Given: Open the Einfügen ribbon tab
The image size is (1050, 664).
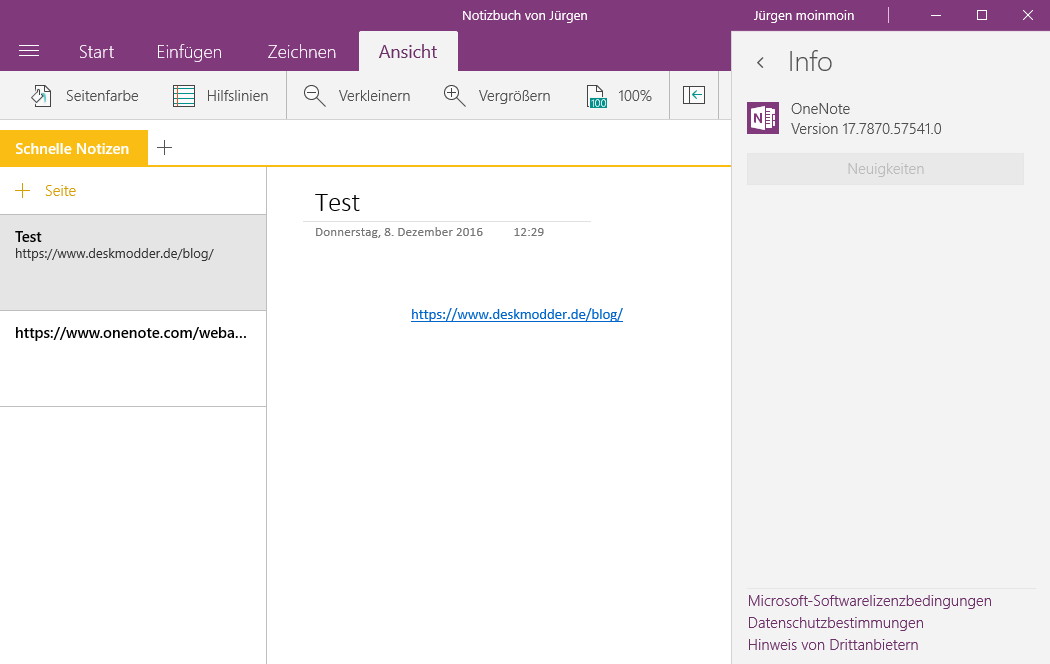Looking at the screenshot, I should click(x=189, y=52).
